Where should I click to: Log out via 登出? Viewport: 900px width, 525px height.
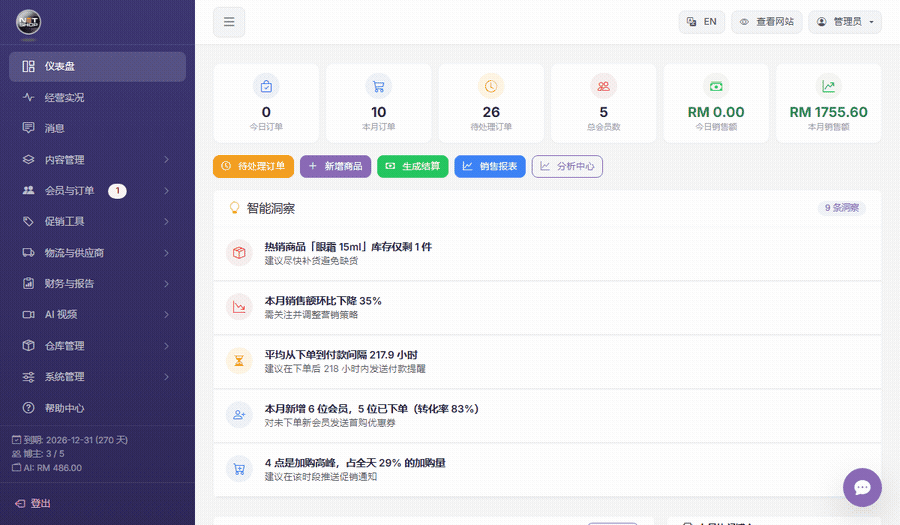tap(33, 503)
